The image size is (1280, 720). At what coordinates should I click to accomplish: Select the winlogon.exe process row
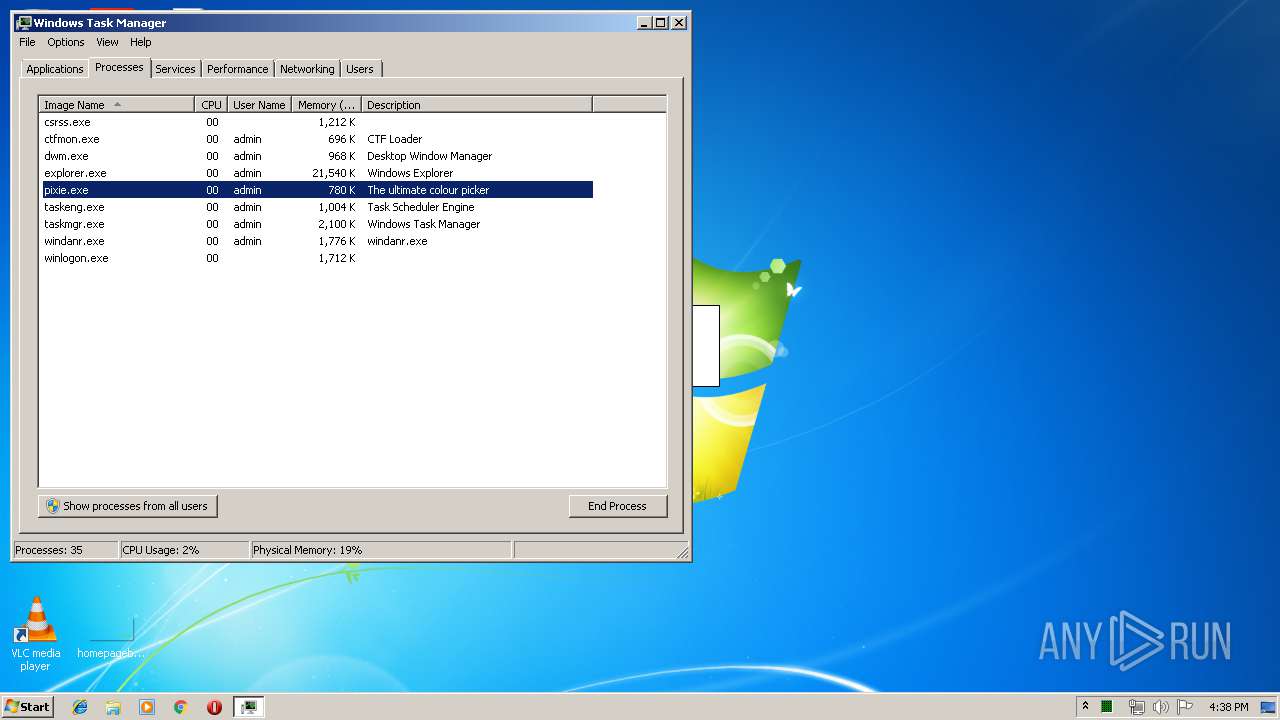click(x=316, y=258)
